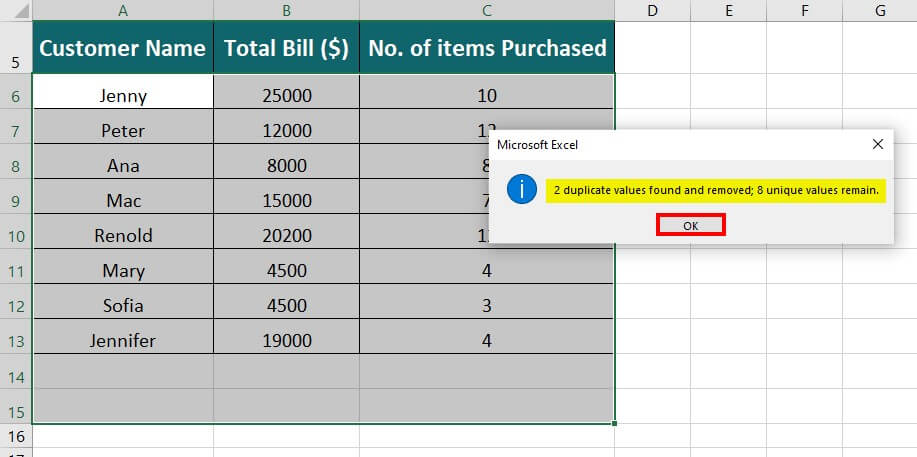Image resolution: width=917 pixels, height=457 pixels.
Task: Select row 6 header
Action: pyautogui.click(x=16, y=91)
